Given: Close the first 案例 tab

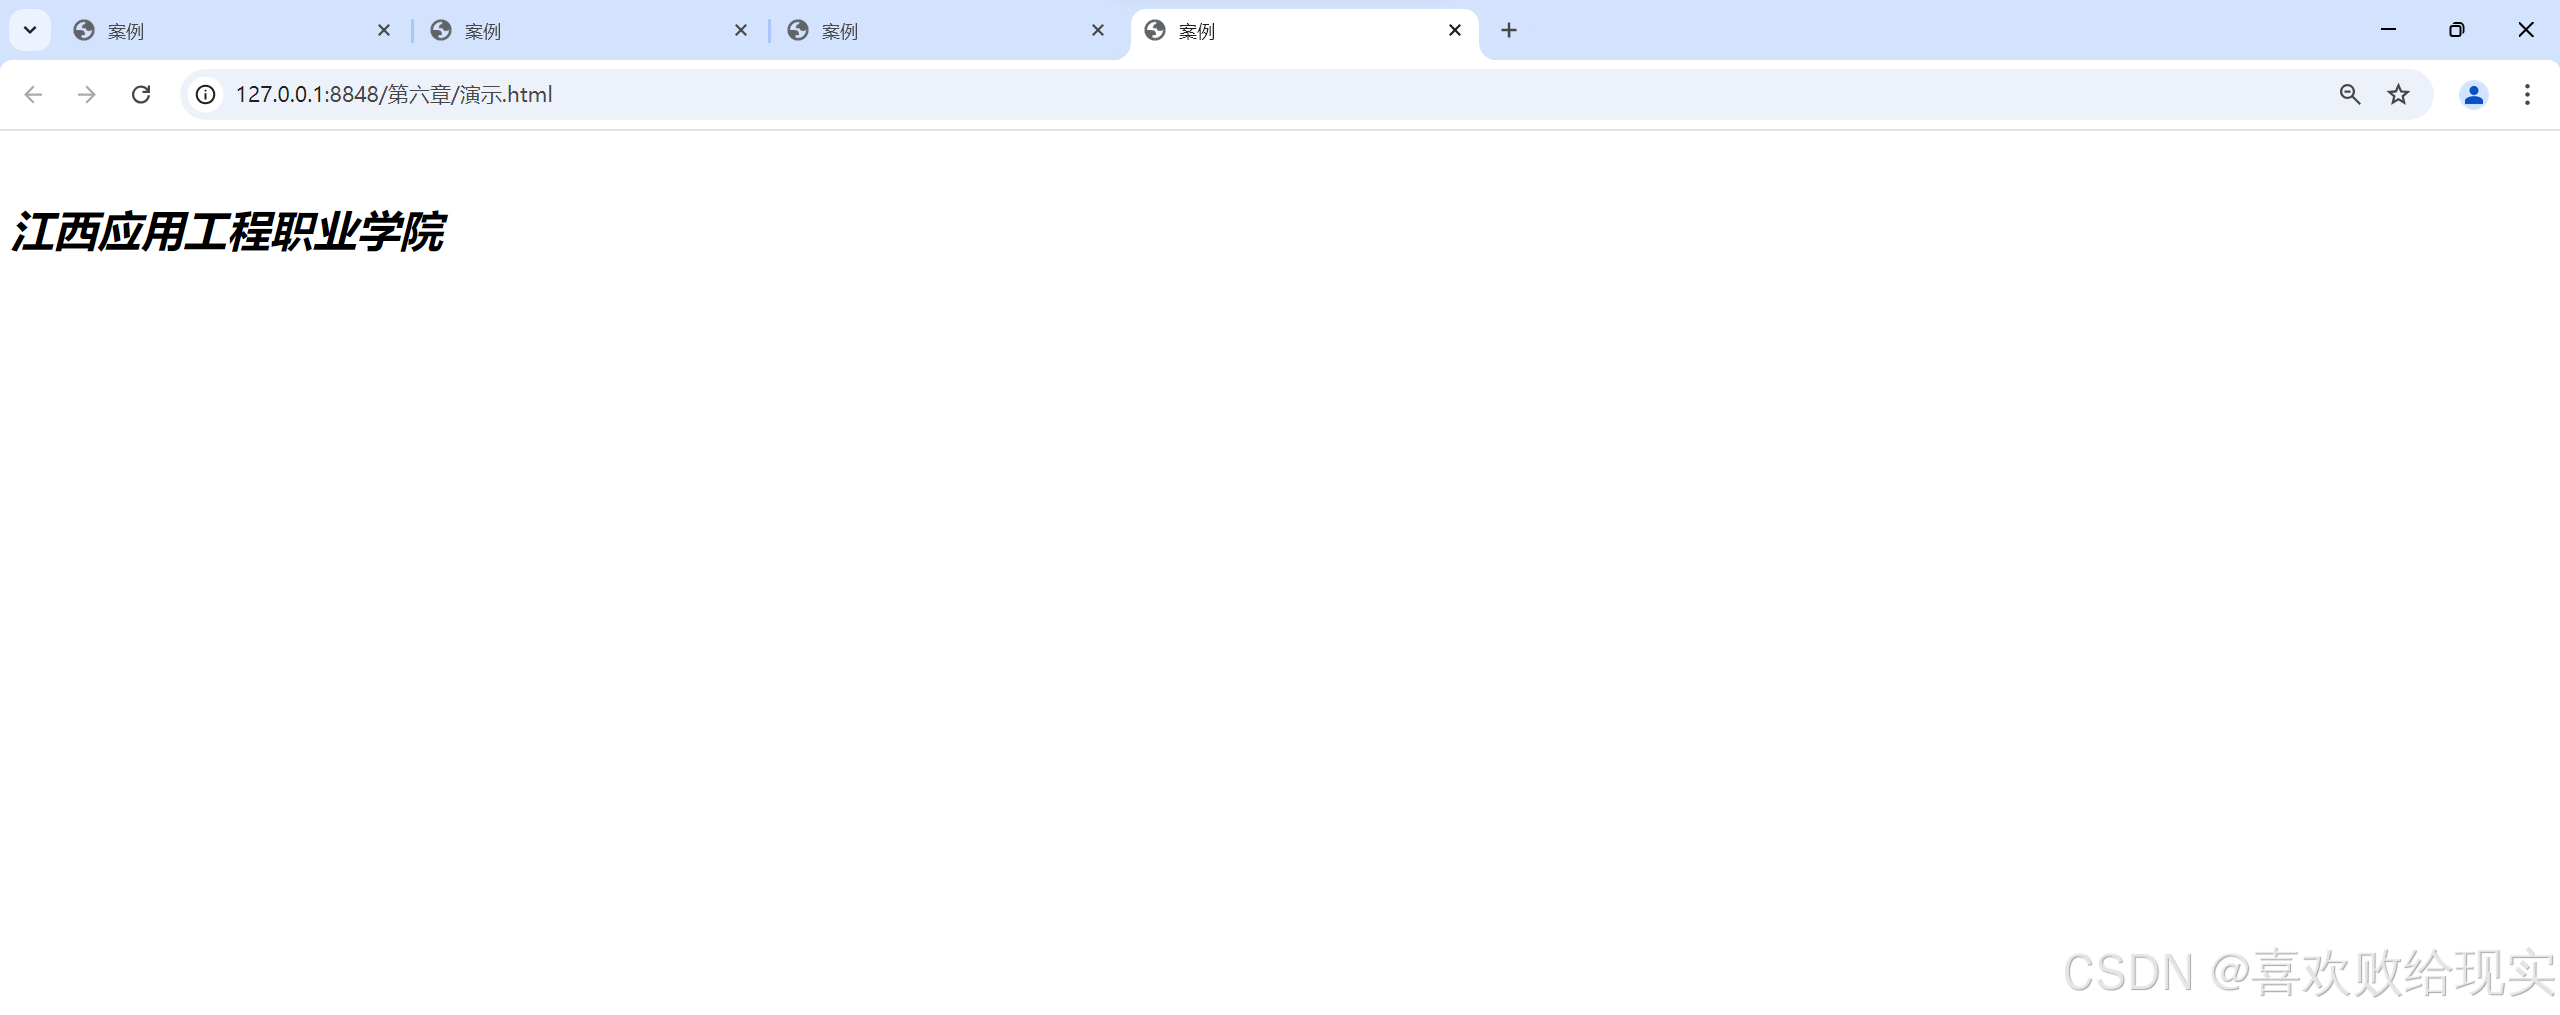Looking at the screenshot, I should point(384,31).
